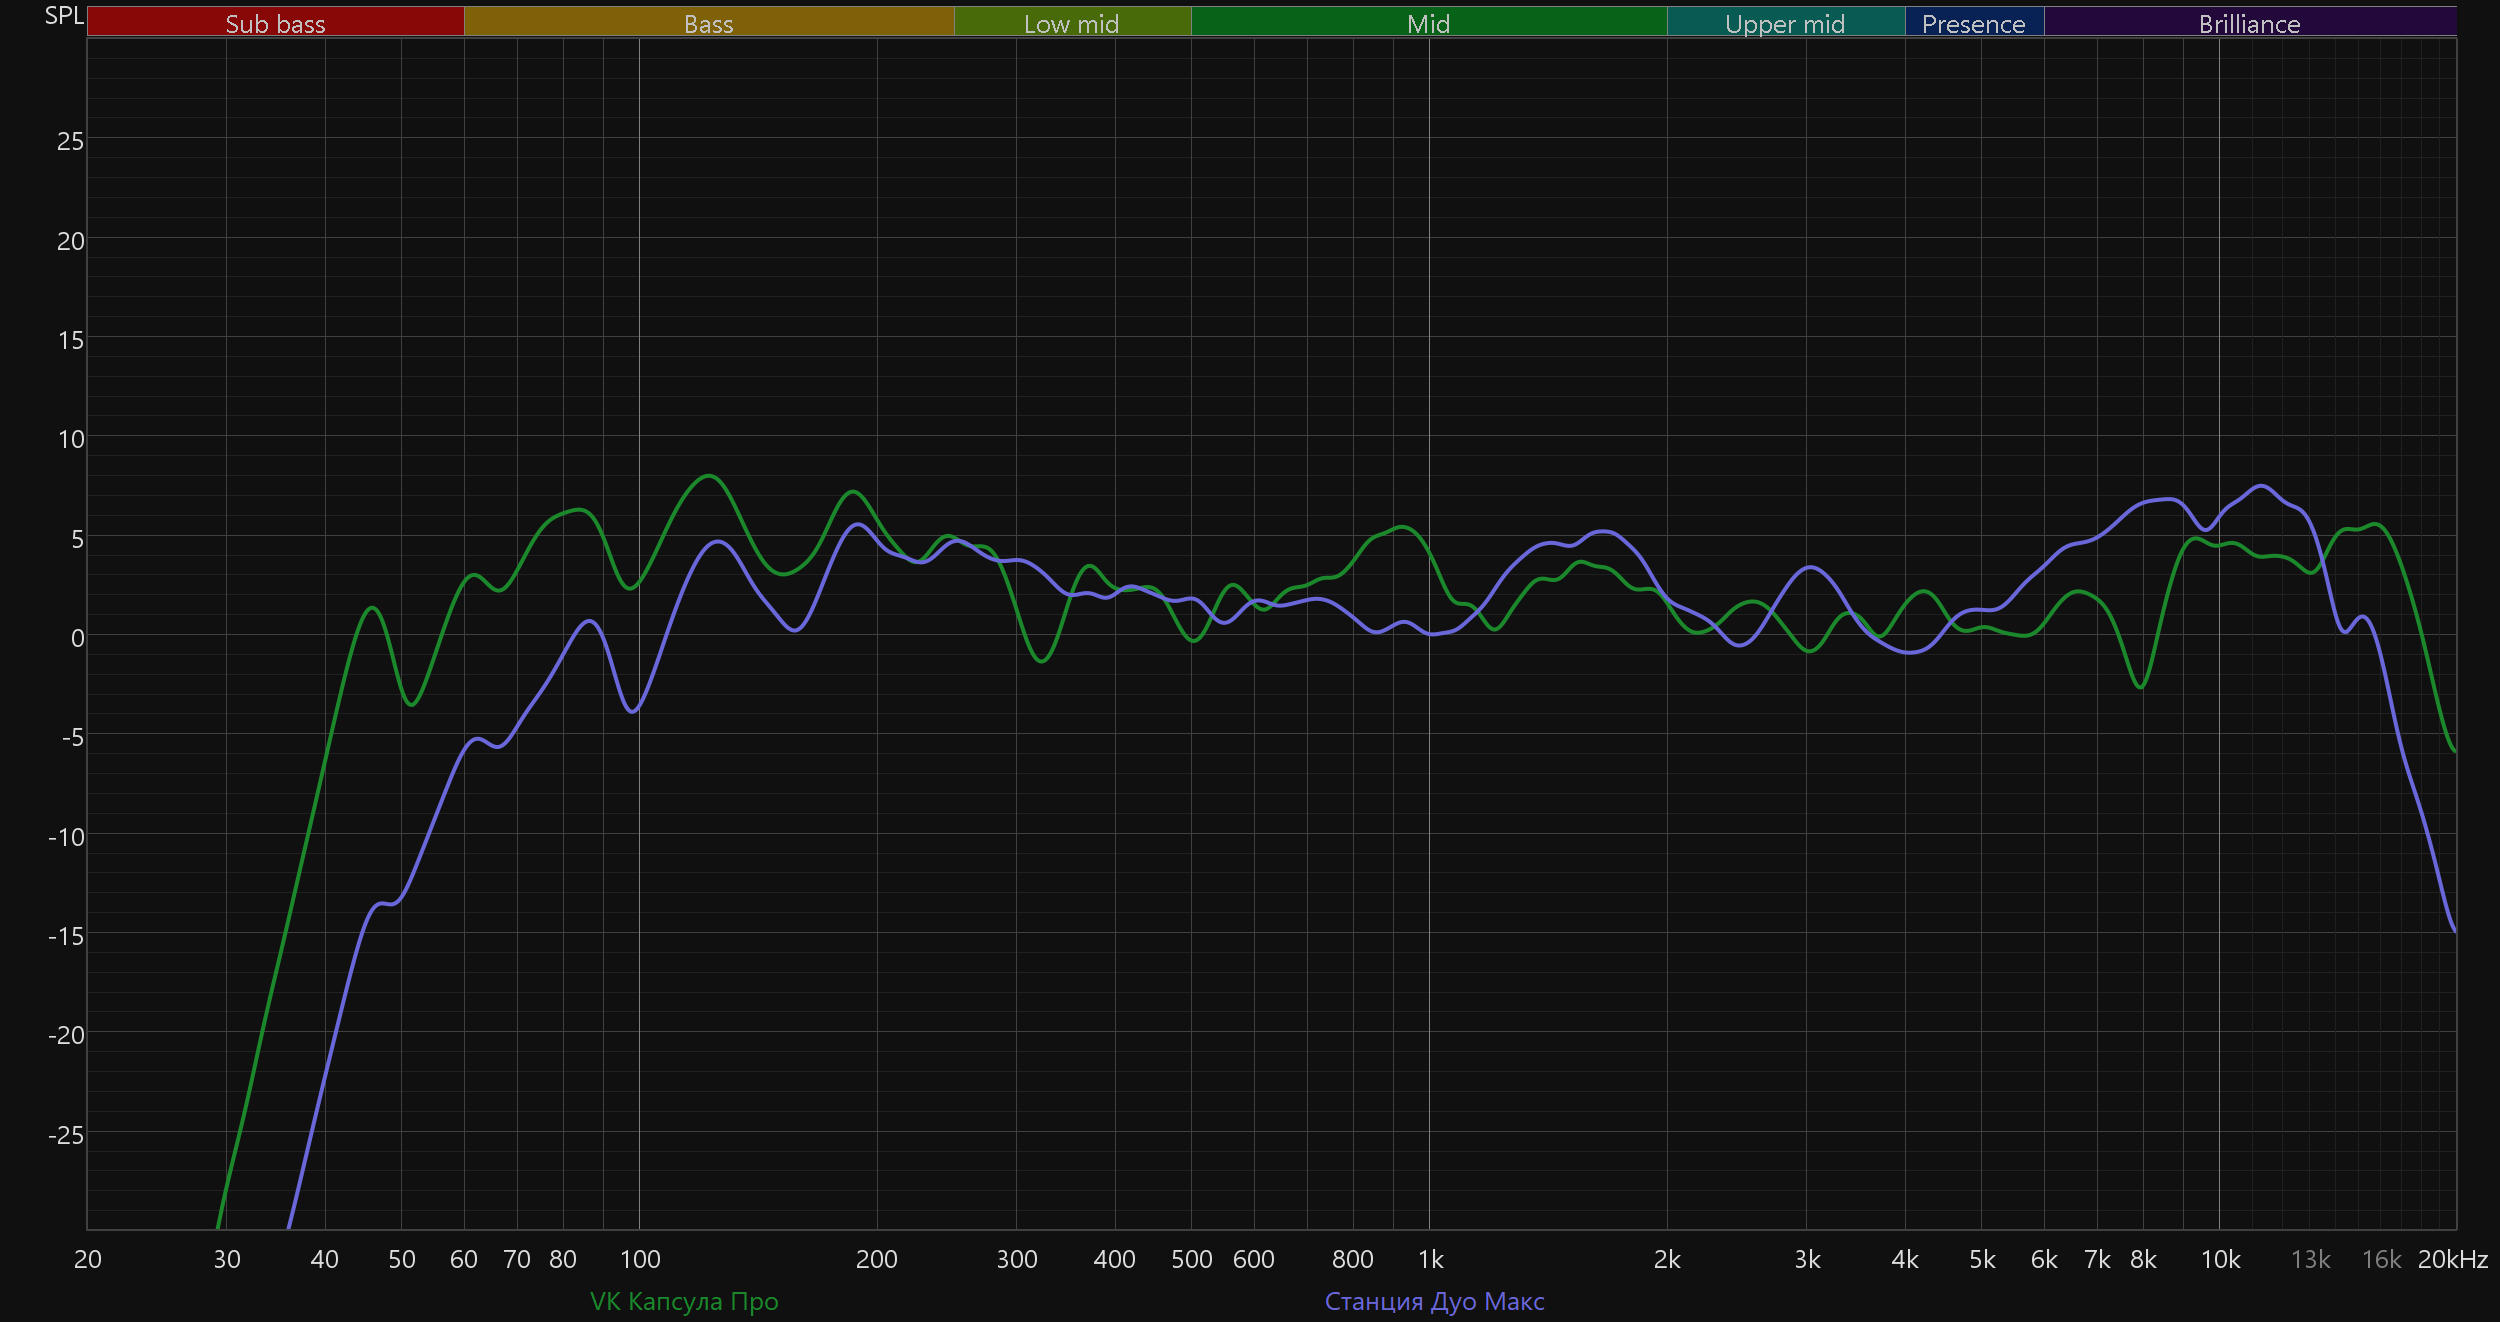
Task: Click the Sub bass frequency band header
Action: pyautogui.click(x=275, y=23)
